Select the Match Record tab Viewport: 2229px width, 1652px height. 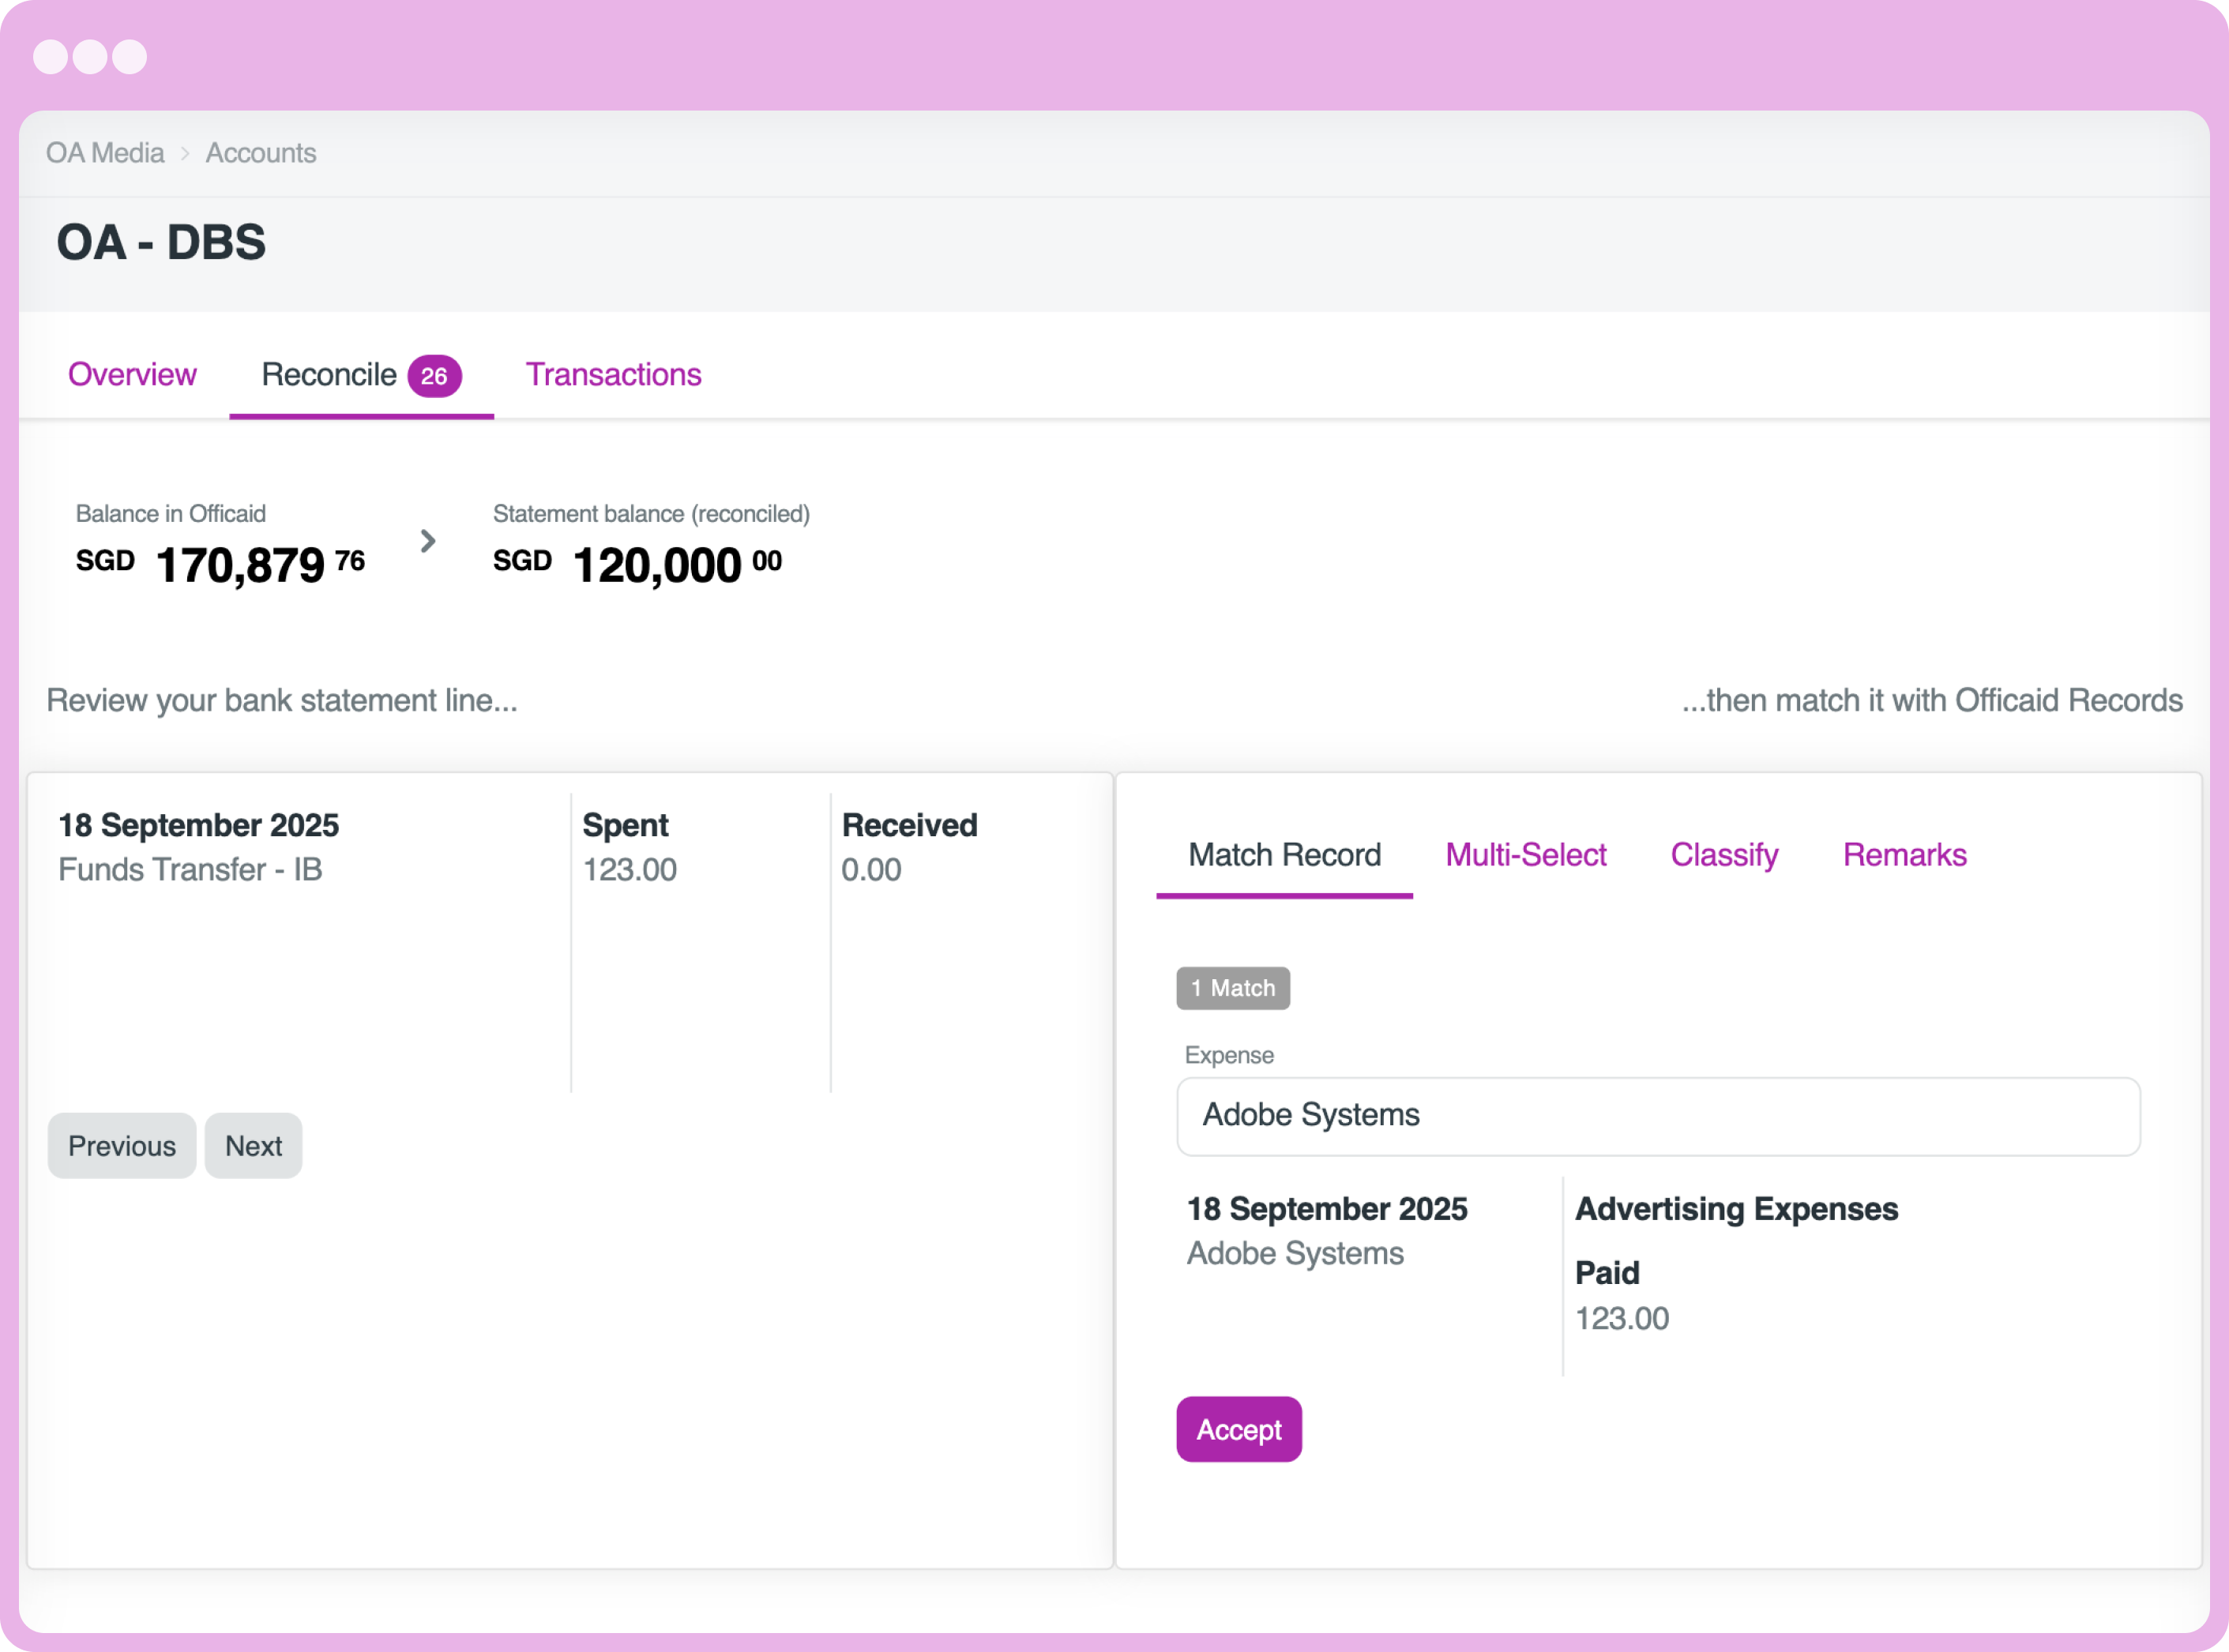coord(1284,855)
